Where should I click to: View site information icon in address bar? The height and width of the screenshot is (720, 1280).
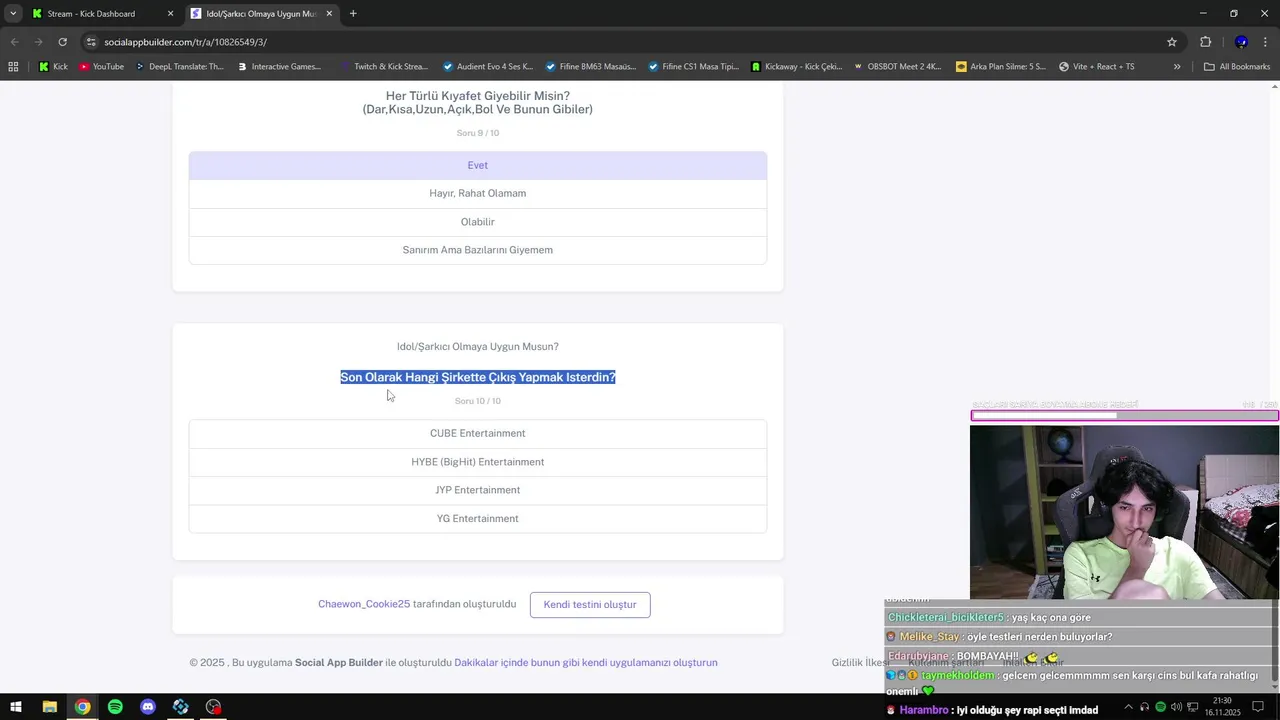91,42
